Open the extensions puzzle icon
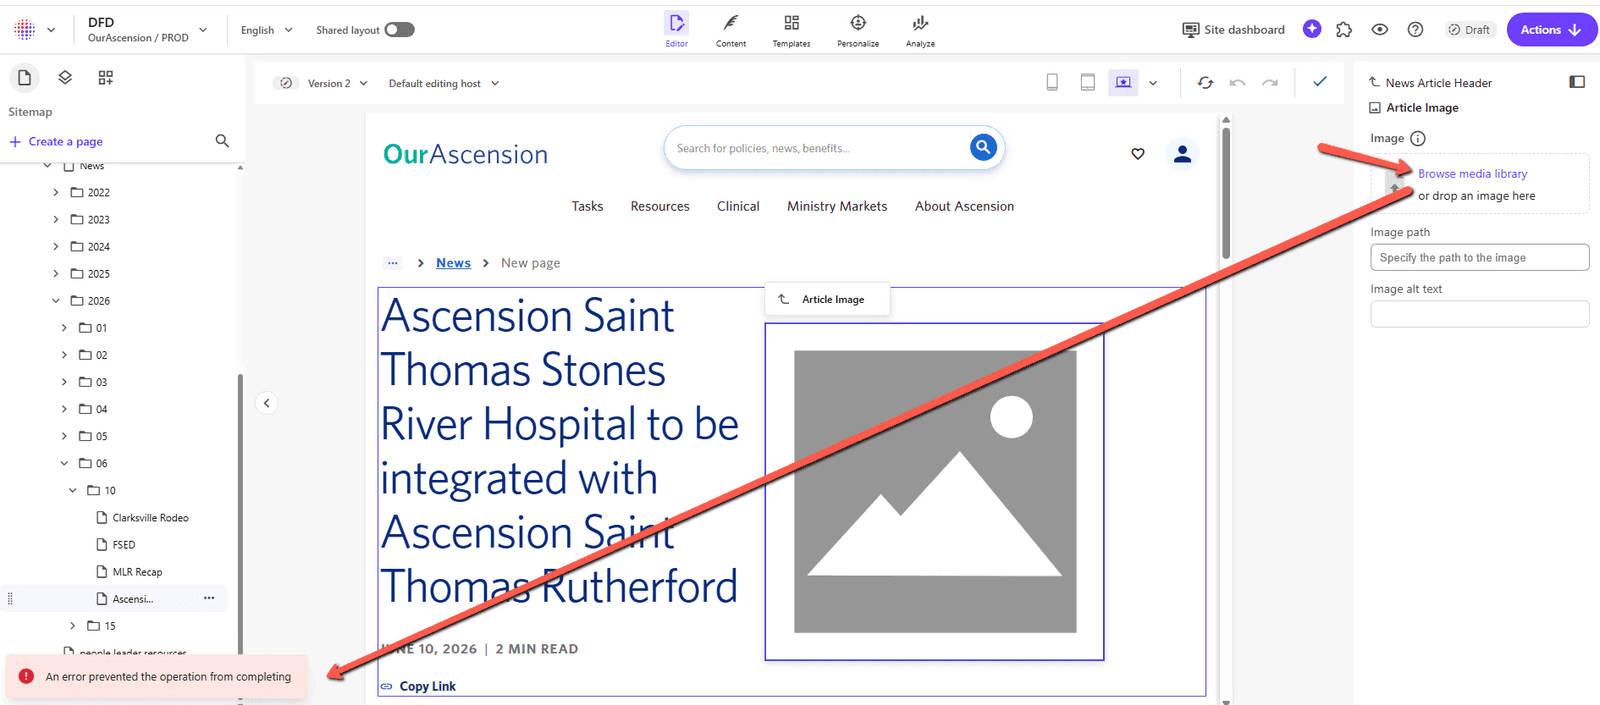1600x705 pixels. point(1344,30)
